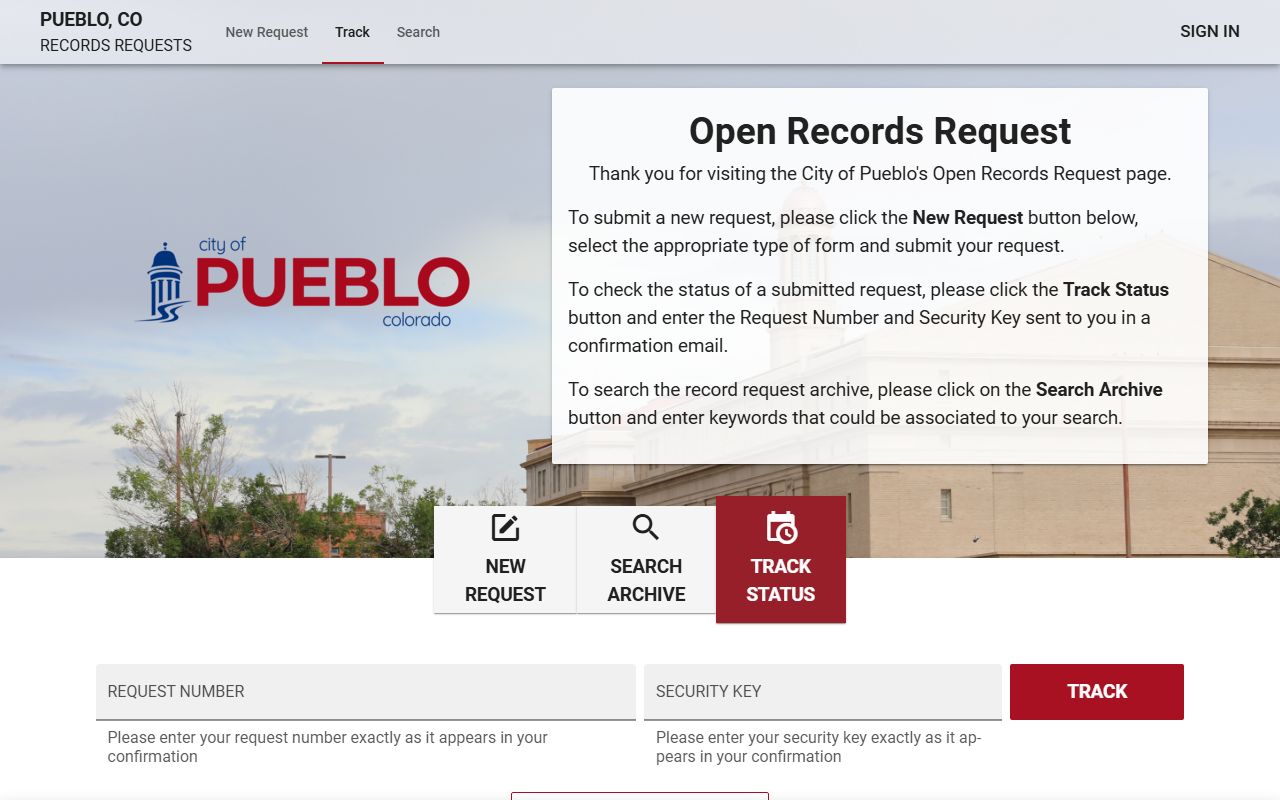Click the security key helper text
Screen dimensions: 1280x800
(819, 747)
